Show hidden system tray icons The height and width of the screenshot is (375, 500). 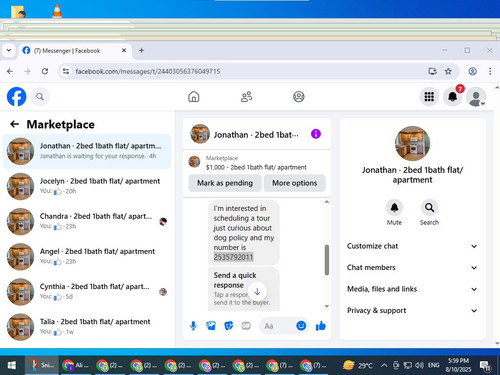click(384, 365)
